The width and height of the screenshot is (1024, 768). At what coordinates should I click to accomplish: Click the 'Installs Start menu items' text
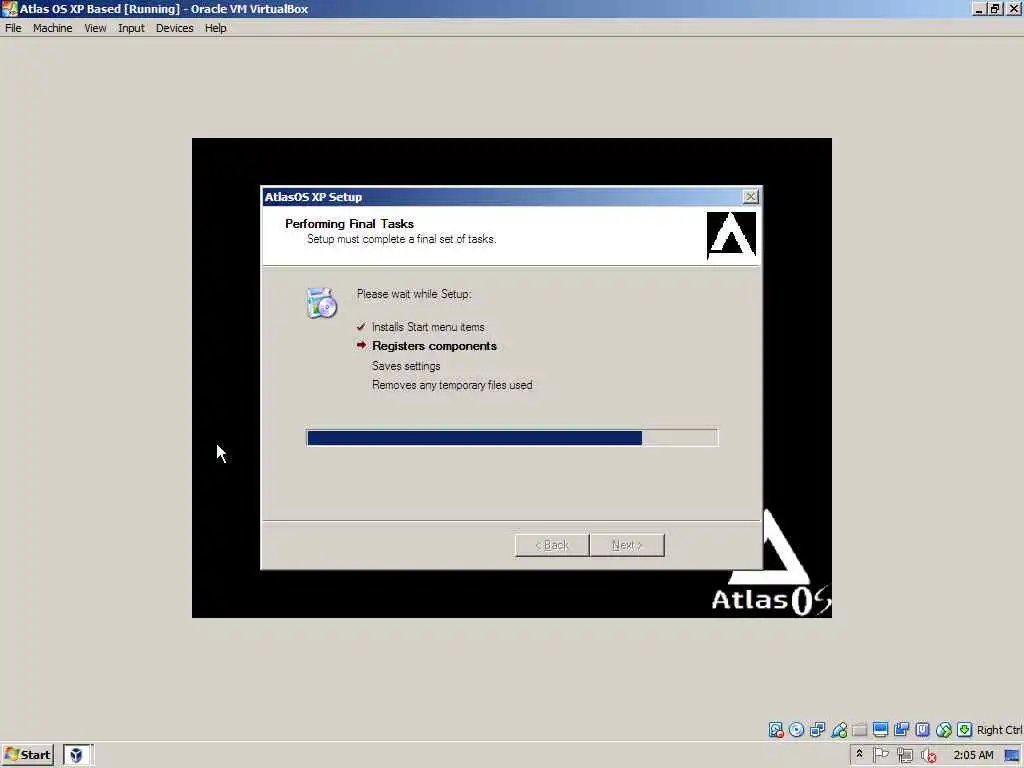tap(428, 327)
